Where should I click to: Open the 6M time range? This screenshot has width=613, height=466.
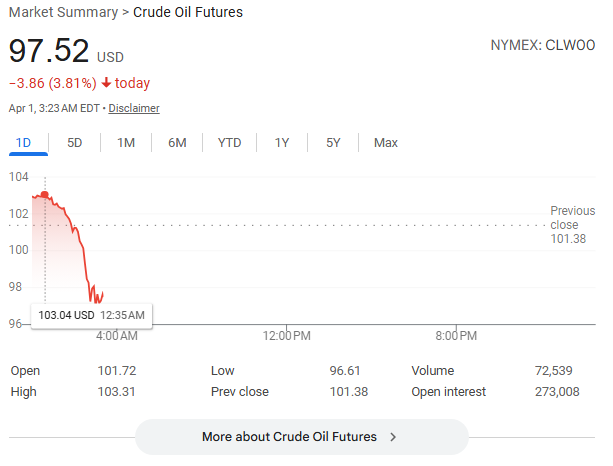pos(177,143)
